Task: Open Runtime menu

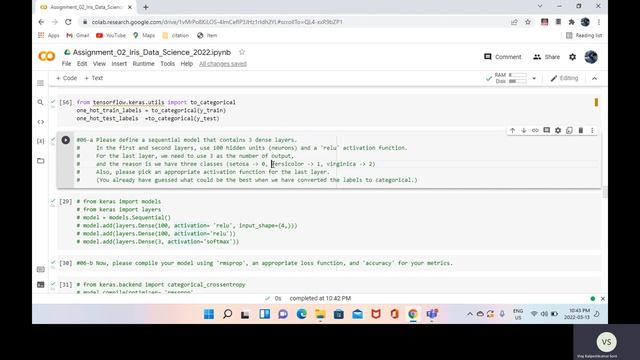Action: (143, 64)
